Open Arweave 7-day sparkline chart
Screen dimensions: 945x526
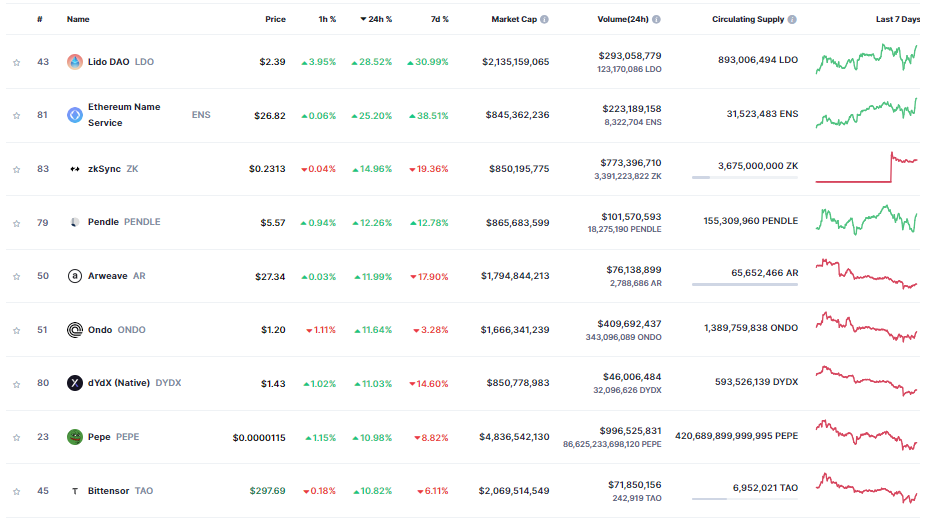pyautogui.click(x=867, y=274)
